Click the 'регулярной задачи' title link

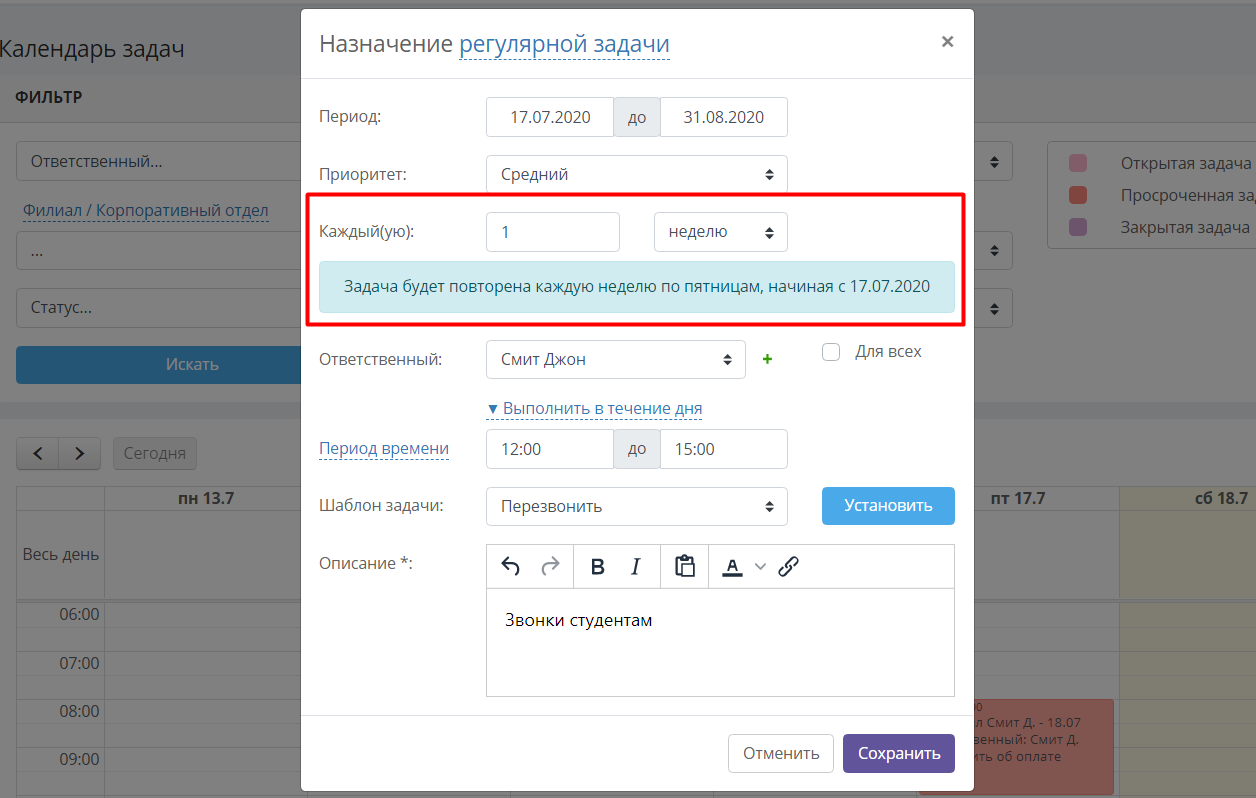(564, 44)
